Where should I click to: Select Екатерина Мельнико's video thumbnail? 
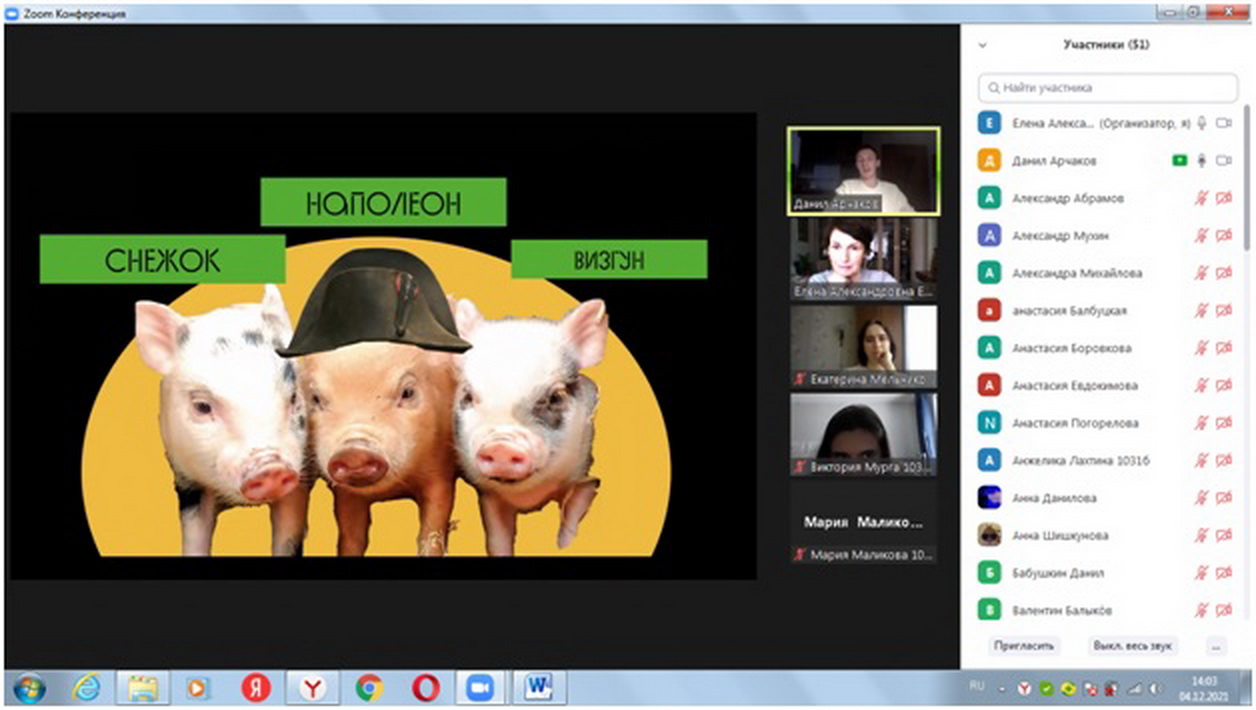coord(864,346)
